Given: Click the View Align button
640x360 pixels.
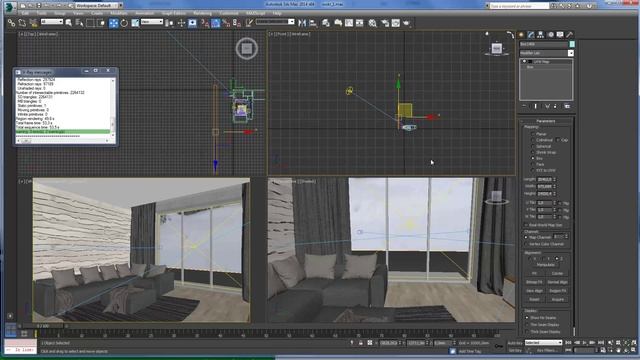Looking at the screenshot, I should (x=534, y=291).
